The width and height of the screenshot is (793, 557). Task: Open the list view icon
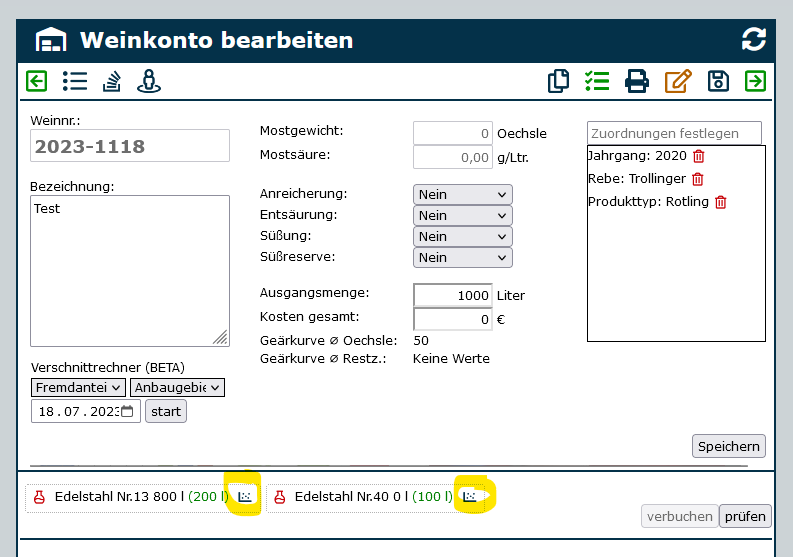point(74,81)
